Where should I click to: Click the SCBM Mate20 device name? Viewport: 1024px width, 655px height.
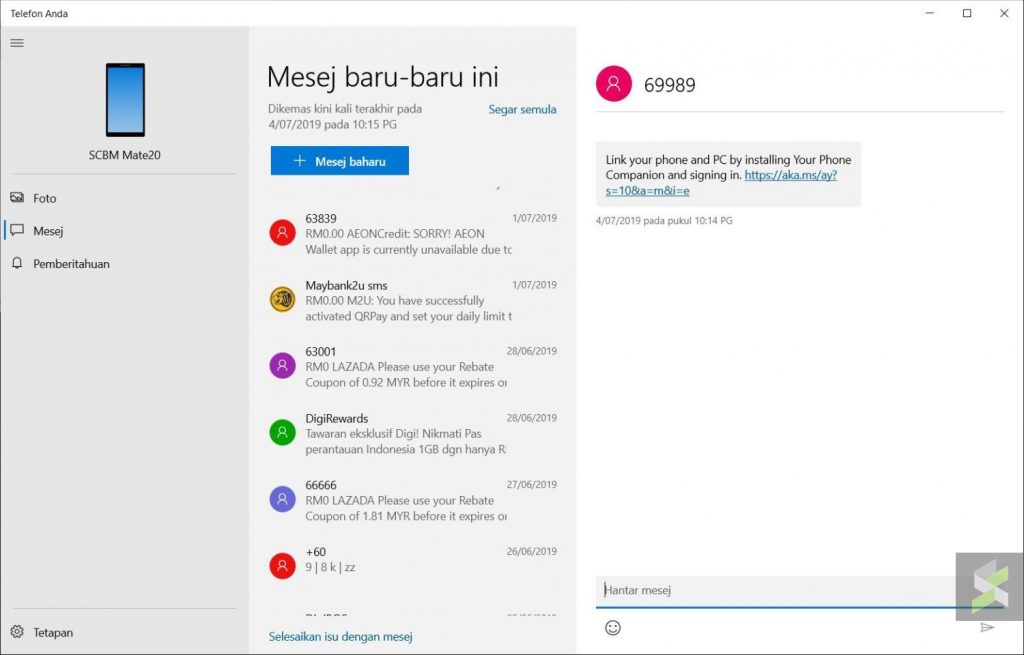(125, 155)
